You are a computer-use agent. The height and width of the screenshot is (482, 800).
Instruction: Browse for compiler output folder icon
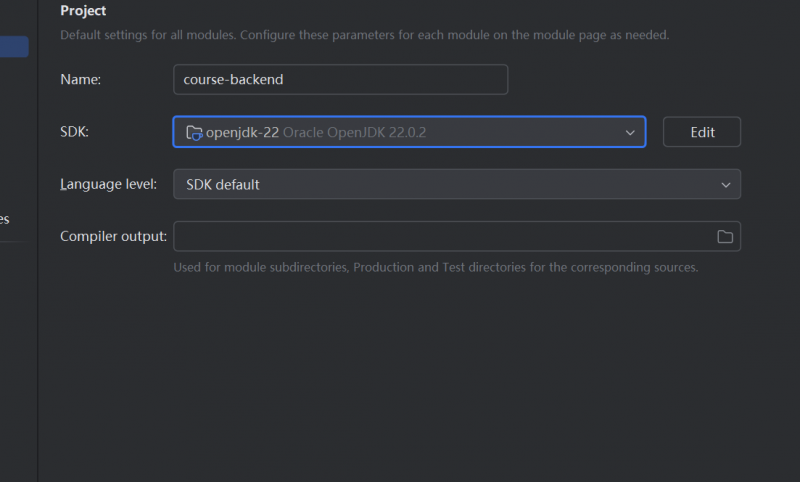[725, 237]
